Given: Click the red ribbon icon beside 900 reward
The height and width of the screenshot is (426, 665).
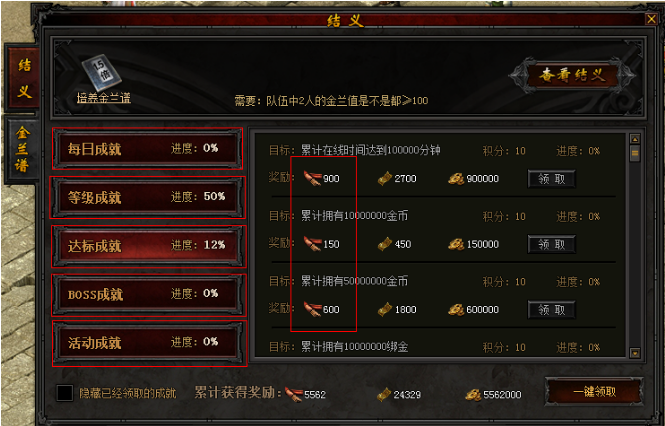Looking at the screenshot, I should [x=313, y=179].
